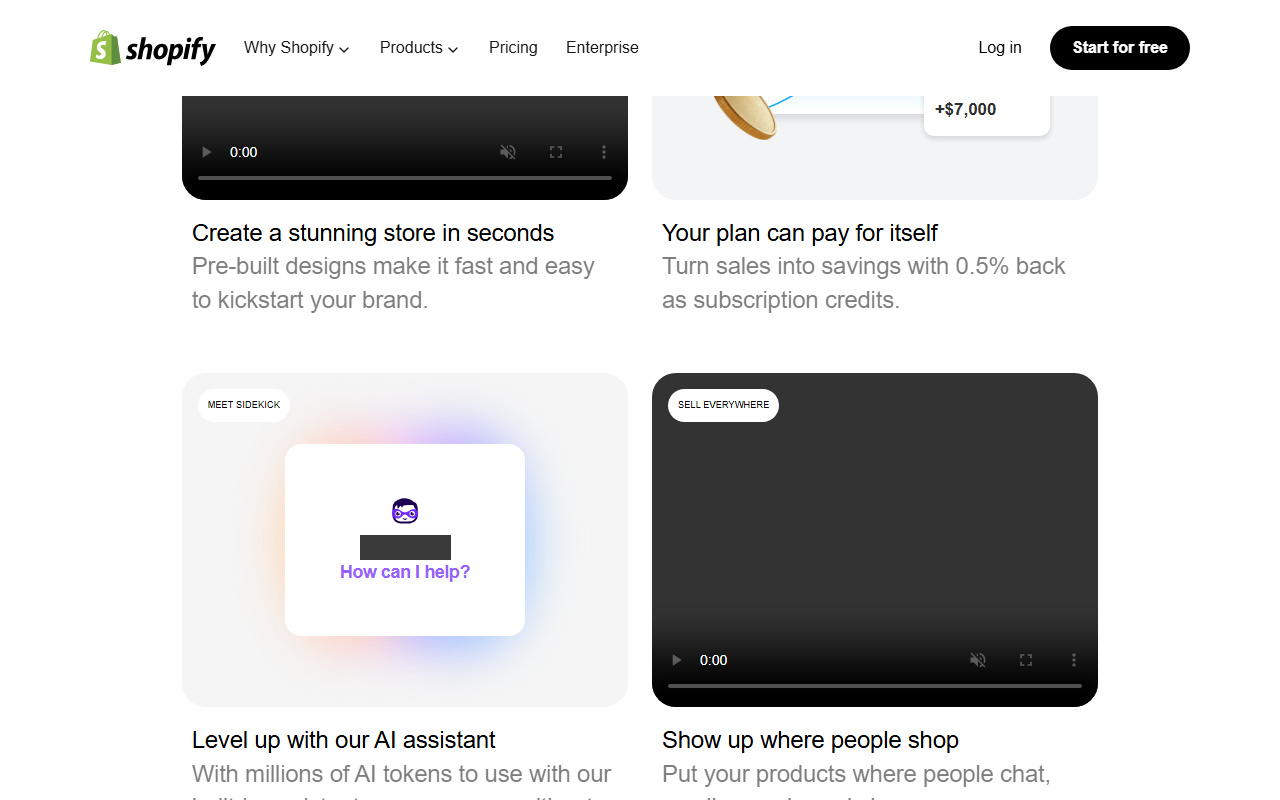Click the "Pre-built designs" description text

[394, 283]
